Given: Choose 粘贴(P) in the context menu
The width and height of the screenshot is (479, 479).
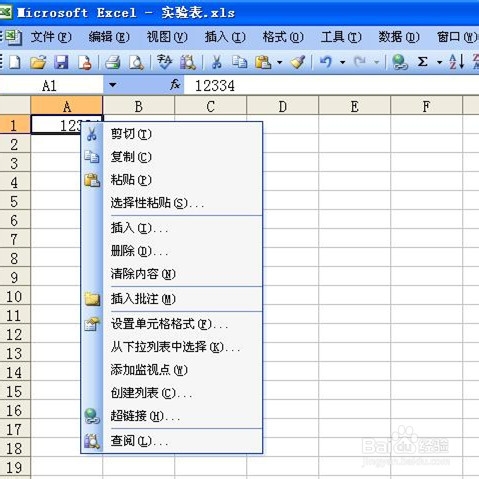Looking at the screenshot, I should pos(171,180).
